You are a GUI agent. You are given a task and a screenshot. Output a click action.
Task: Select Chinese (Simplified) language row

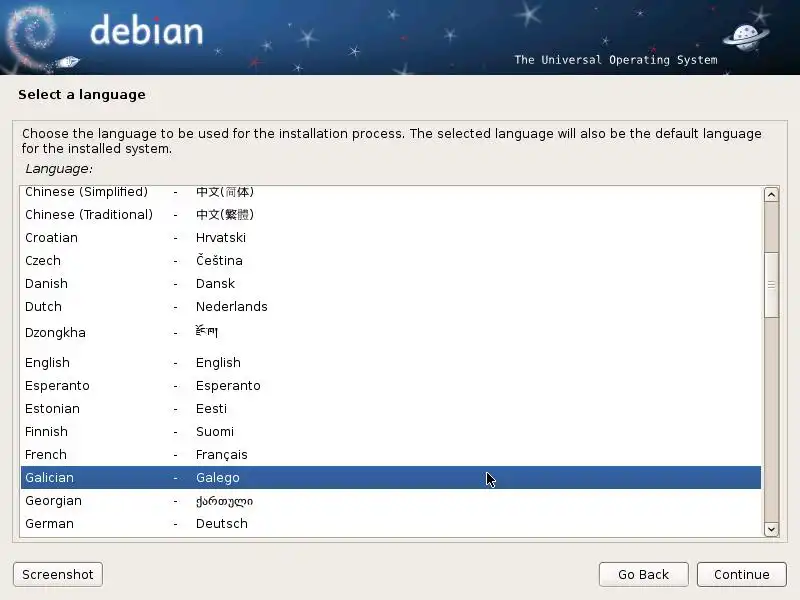[391, 192]
